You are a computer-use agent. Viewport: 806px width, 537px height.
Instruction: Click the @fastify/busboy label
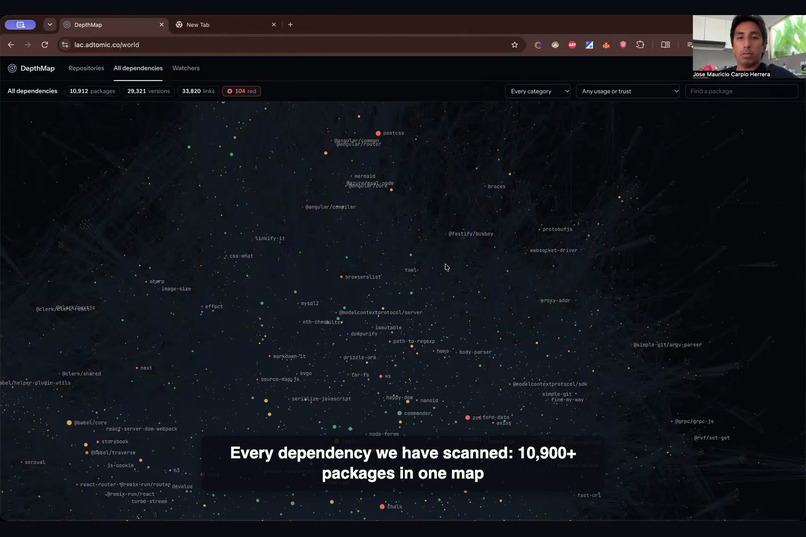471,234
